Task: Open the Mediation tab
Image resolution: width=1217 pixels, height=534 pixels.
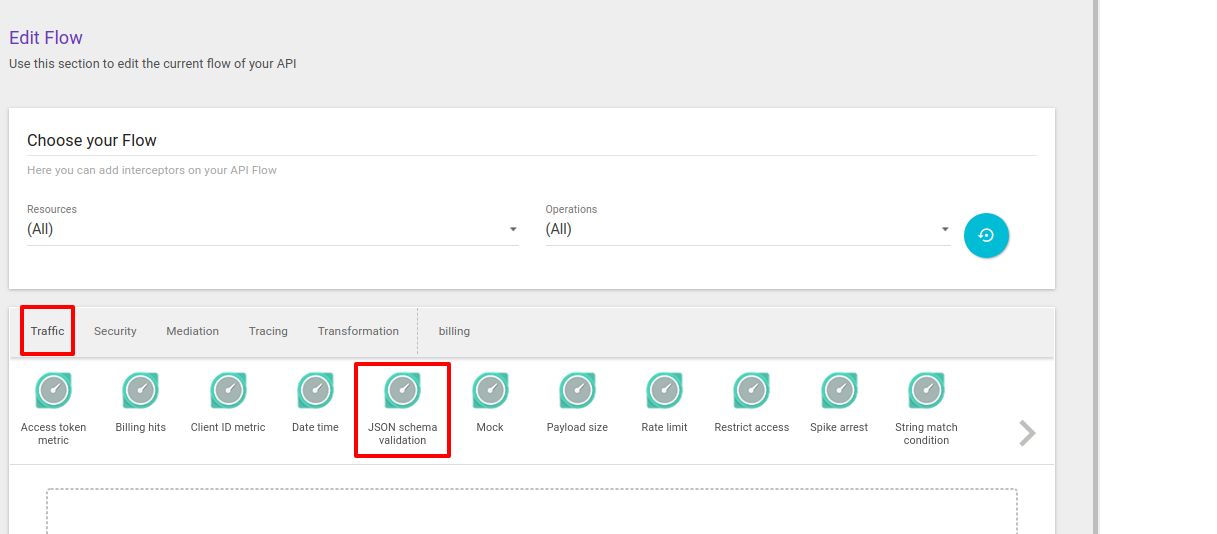Action: pyautogui.click(x=192, y=331)
